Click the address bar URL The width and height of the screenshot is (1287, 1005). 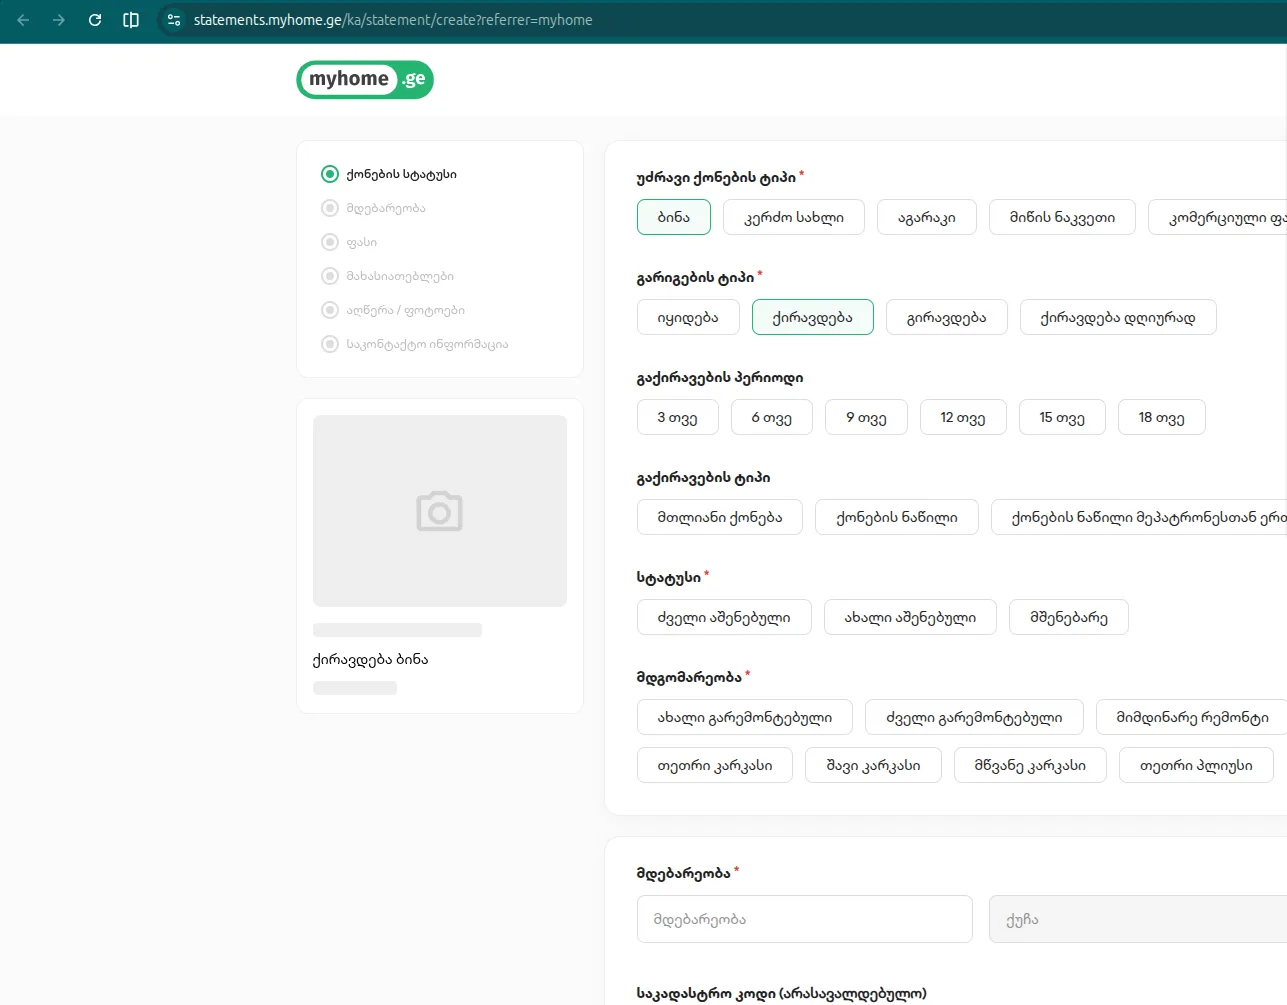[x=393, y=20]
